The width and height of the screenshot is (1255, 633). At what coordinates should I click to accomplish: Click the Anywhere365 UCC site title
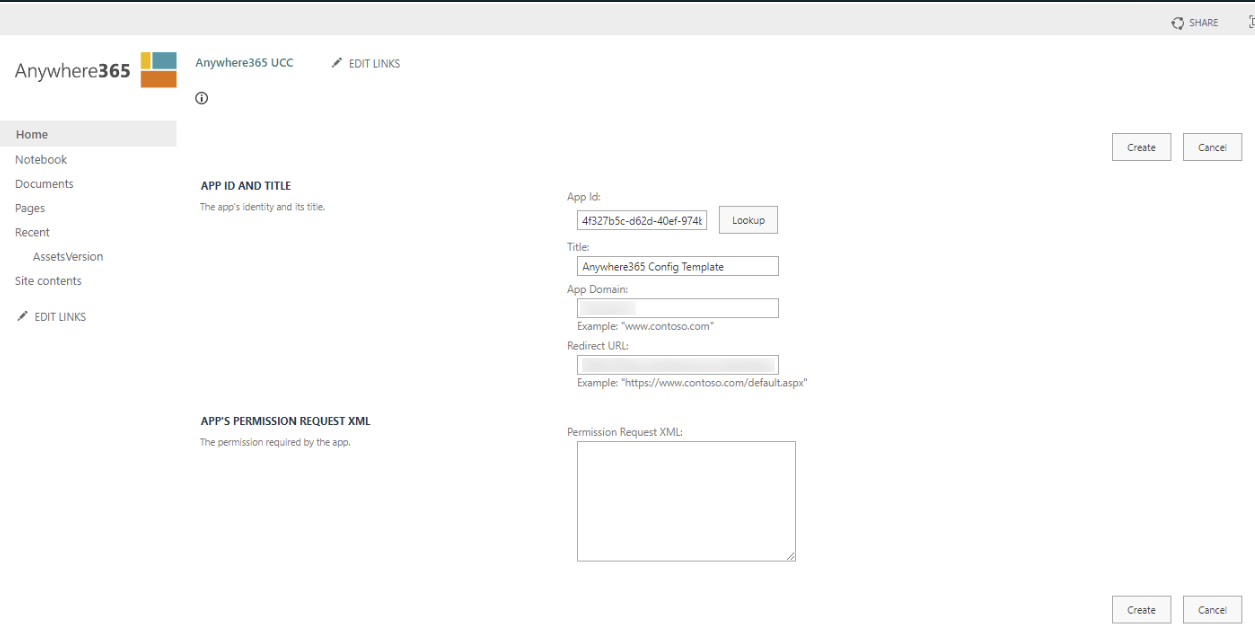point(244,62)
